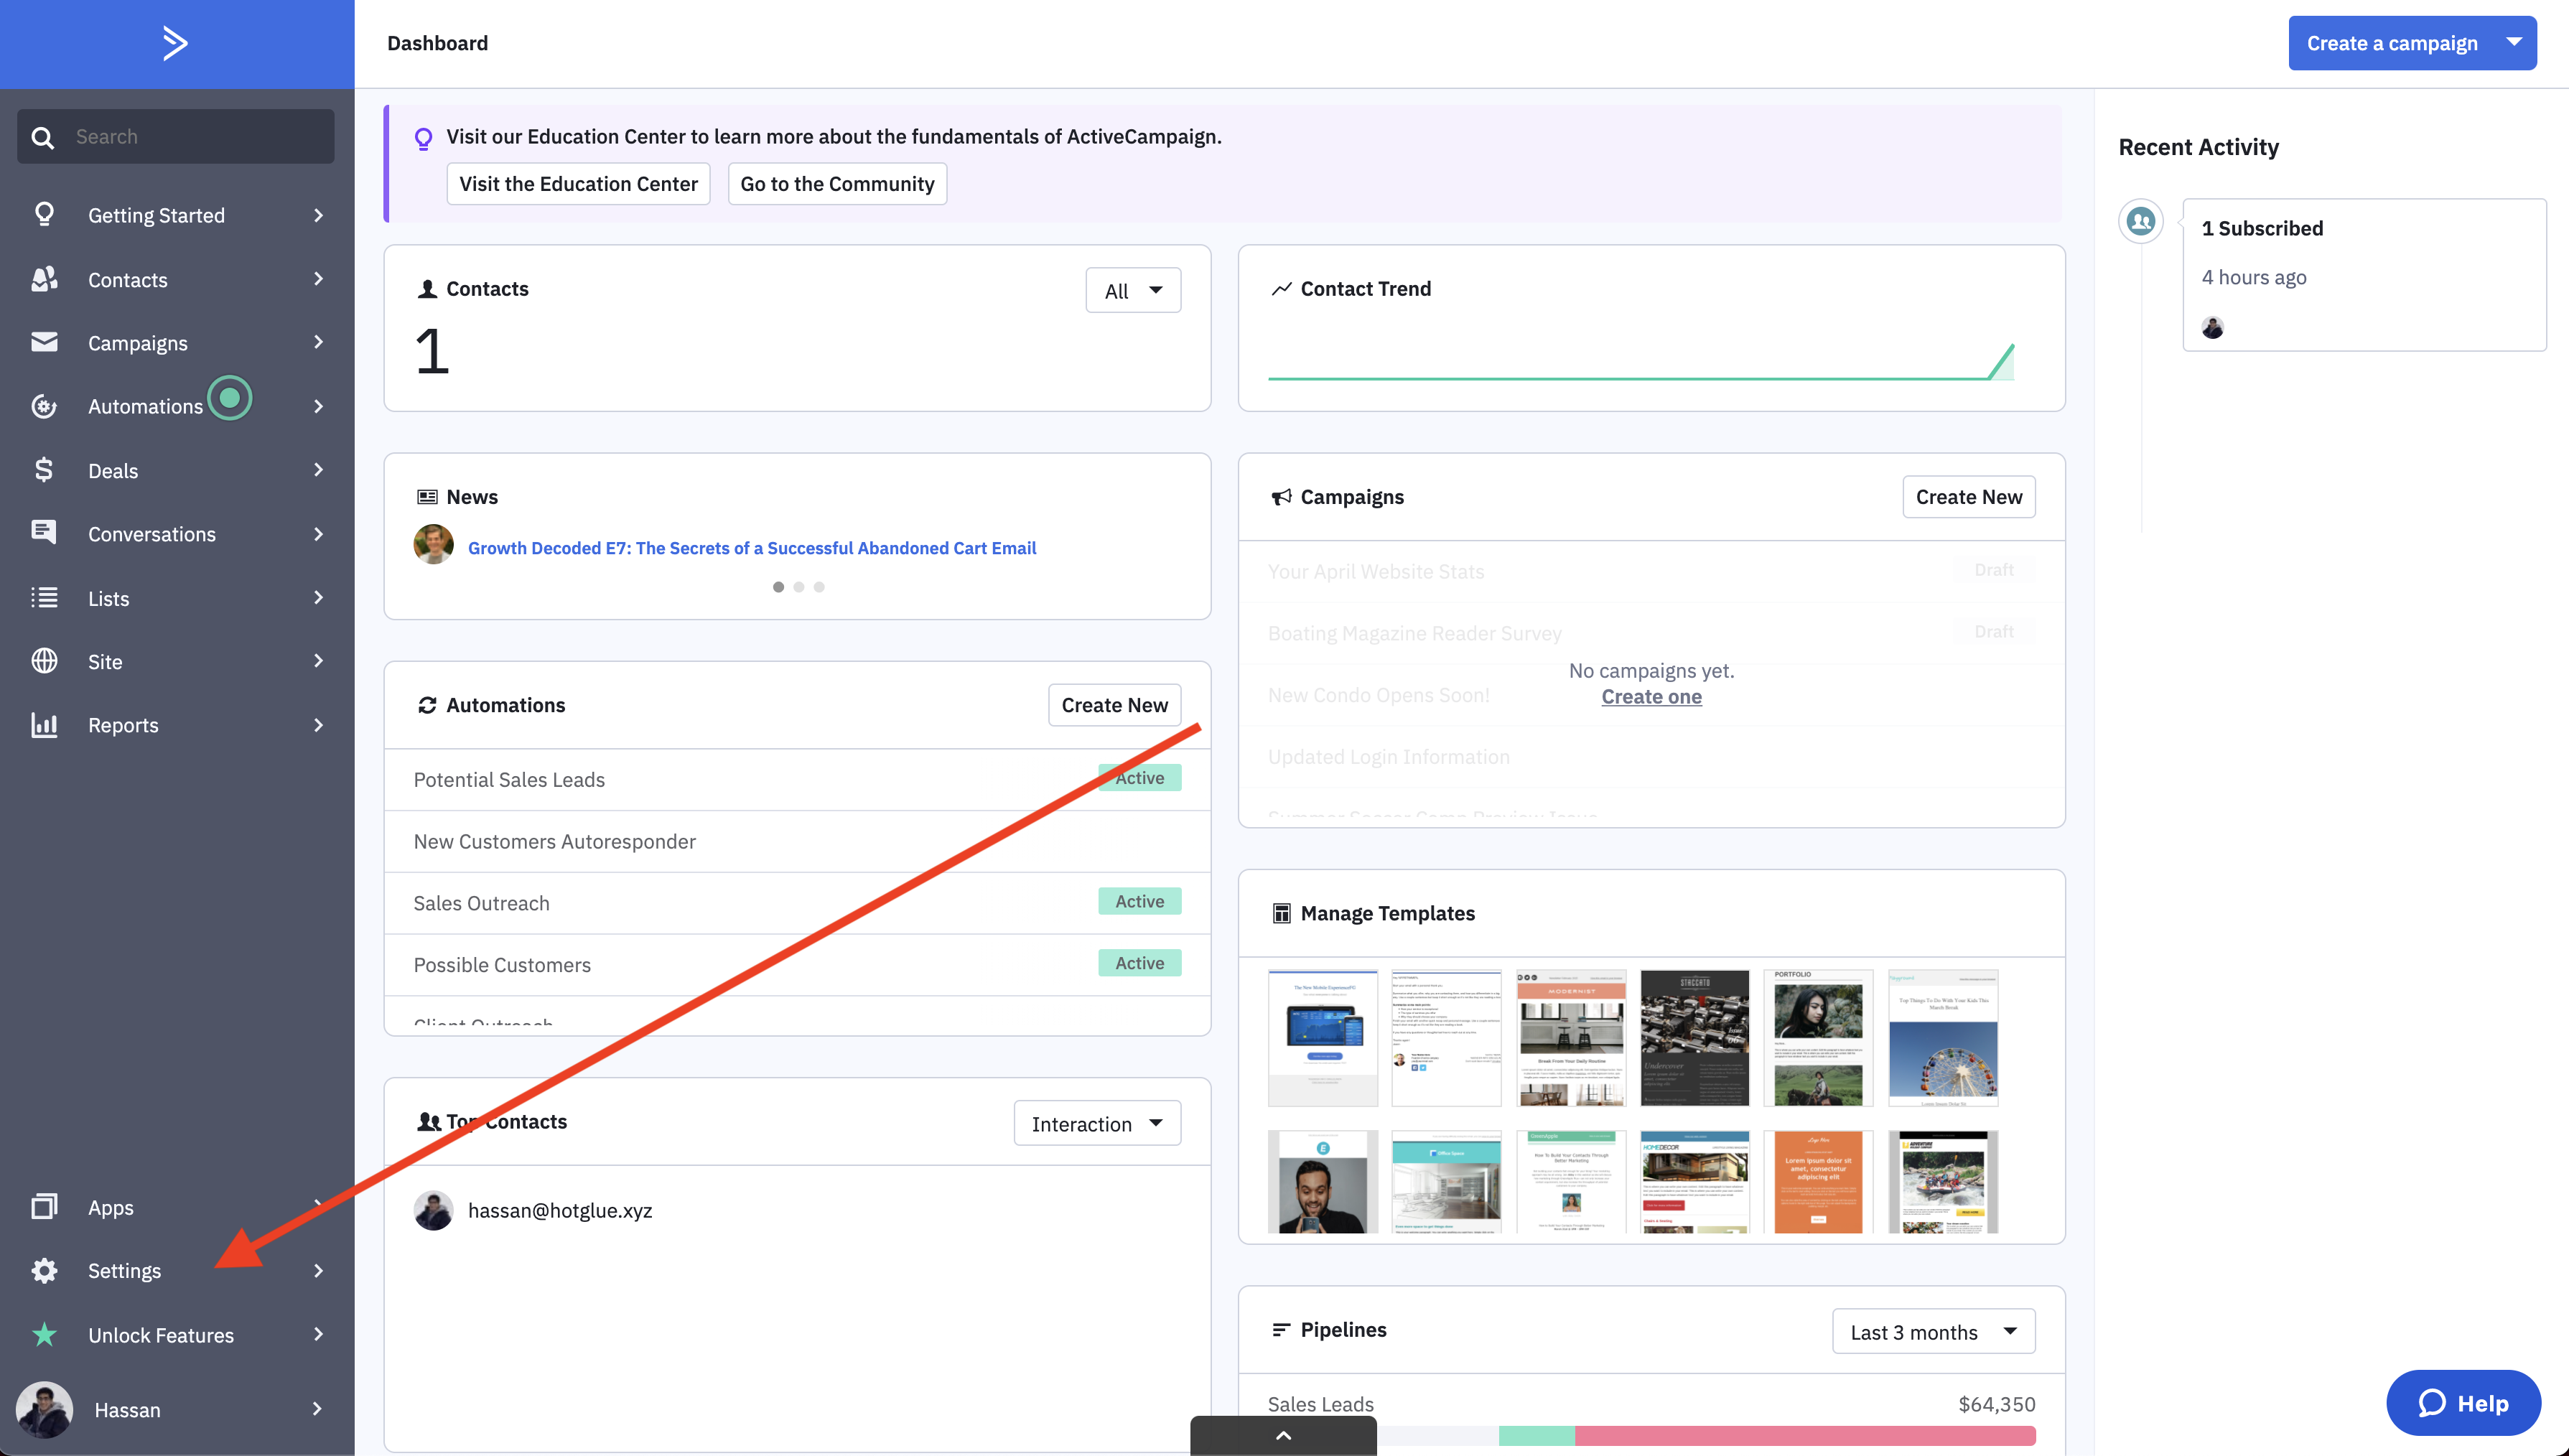Expand the Deals sidebar chevron
This screenshot has height=1456, width=2569.
(318, 470)
